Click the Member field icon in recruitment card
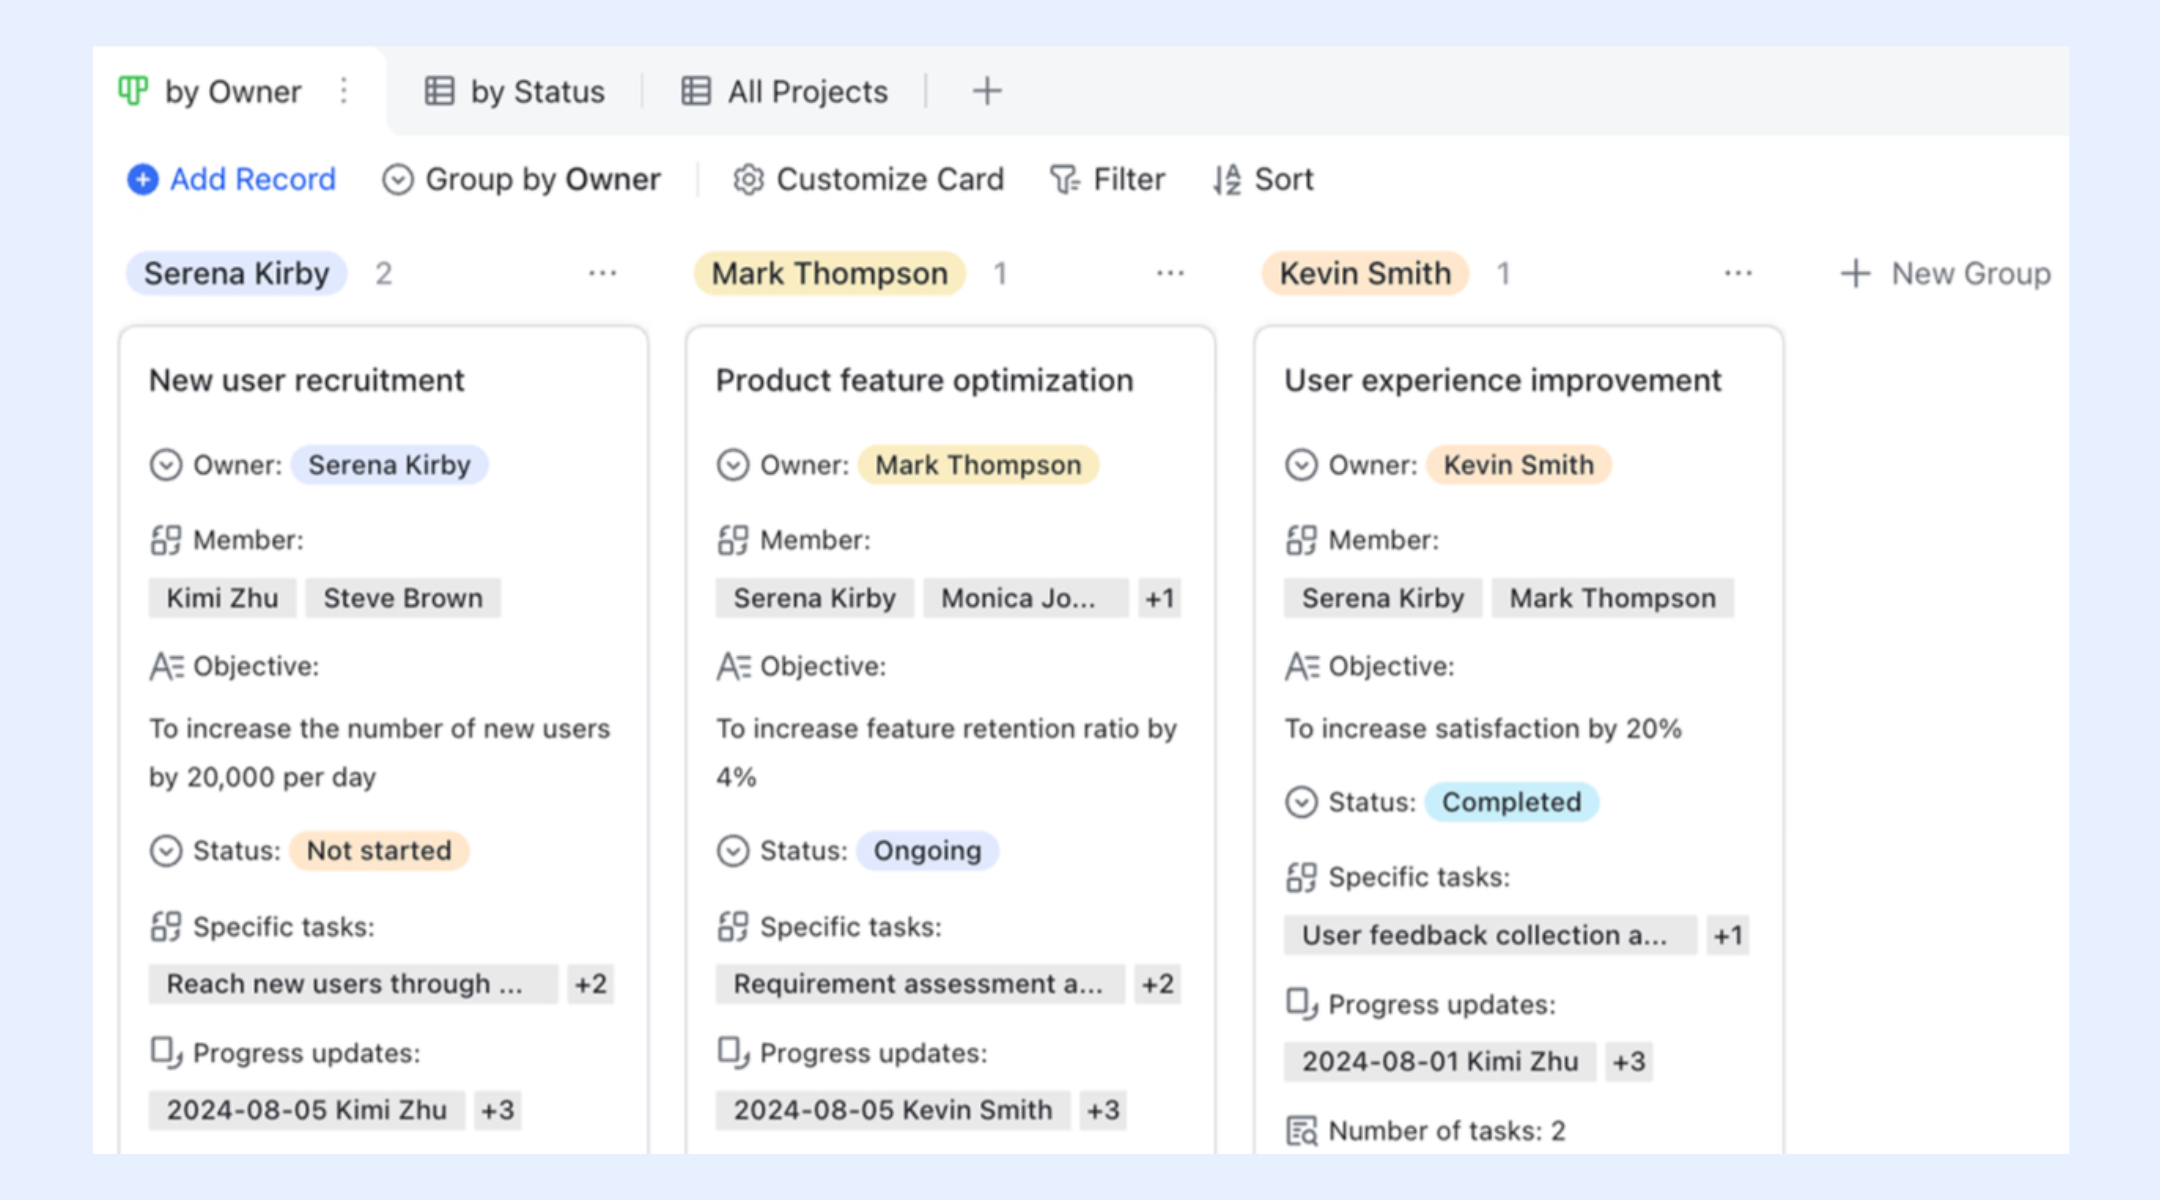The image size is (2160, 1200). tap(166, 540)
